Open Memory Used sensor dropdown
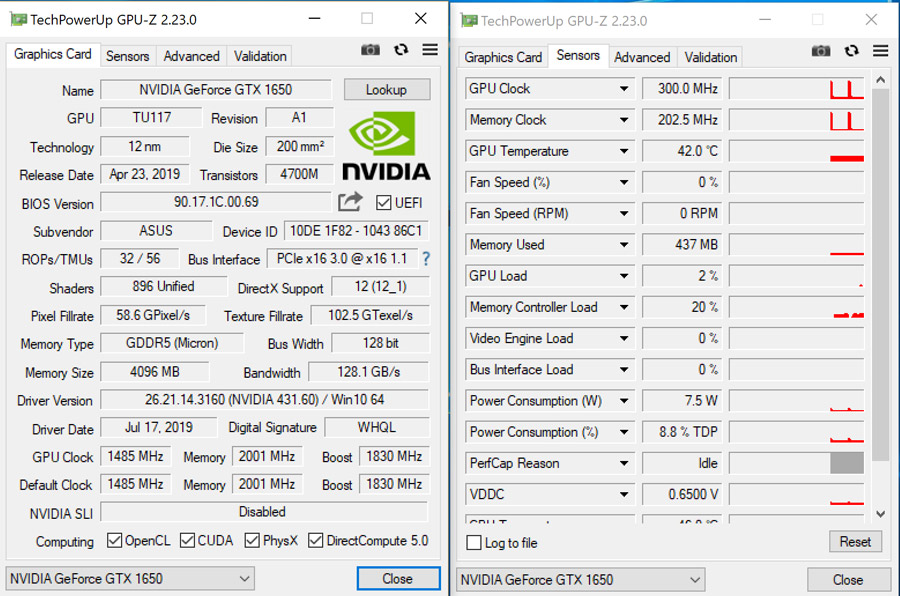This screenshot has width=900, height=596. (x=623, y=245)
